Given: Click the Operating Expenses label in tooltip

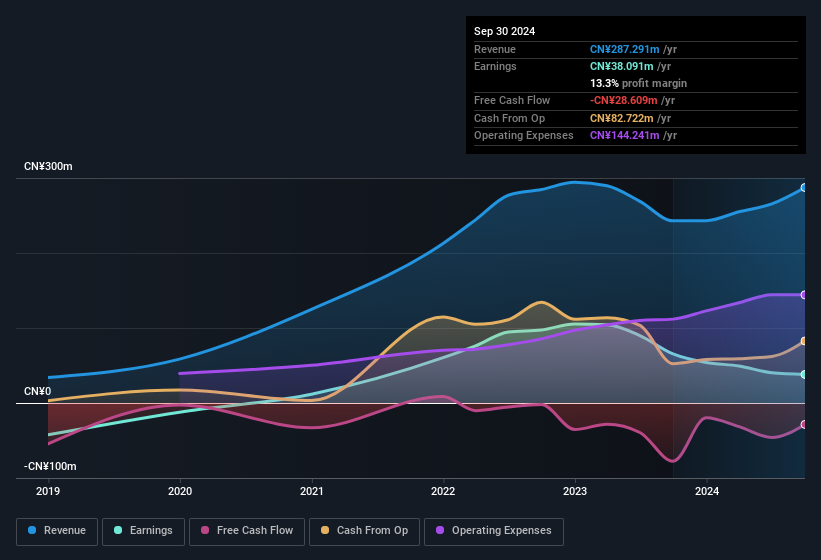Looking at the screenshot, I should coord(524,135).
